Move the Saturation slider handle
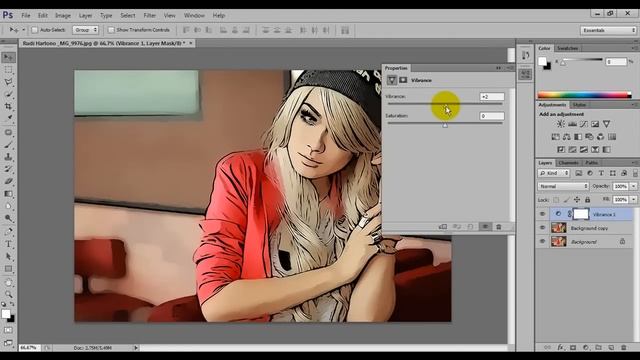The width and height of the screenshot is (640, 360). click(x=445, y=125)
